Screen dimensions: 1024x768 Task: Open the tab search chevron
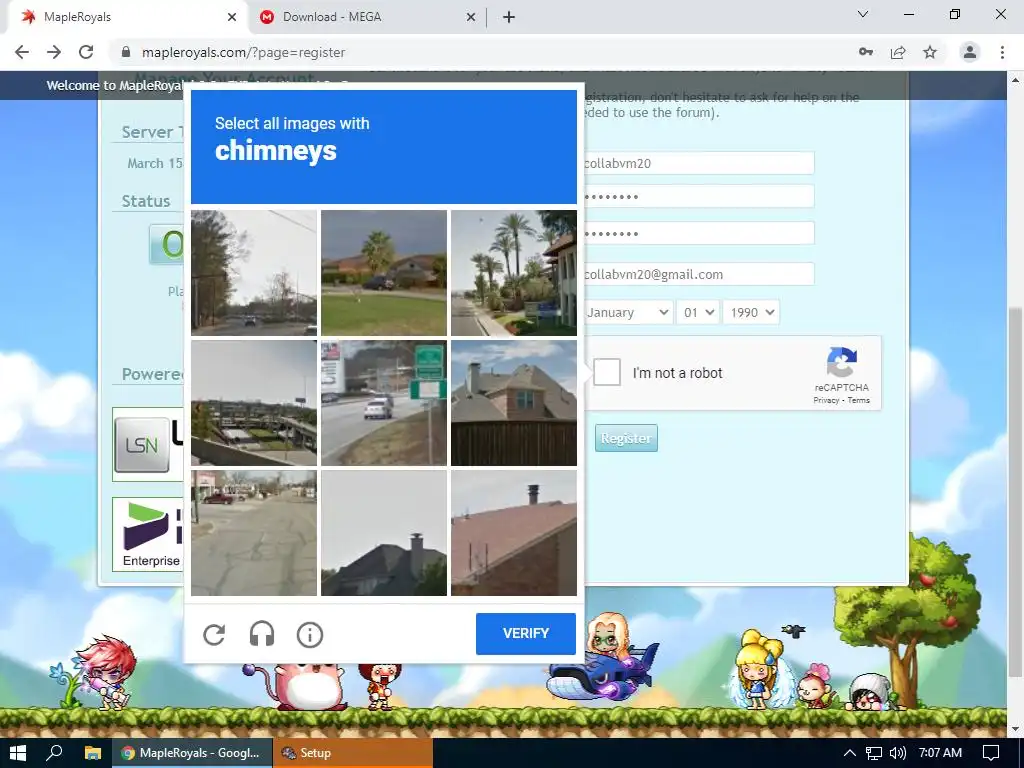click(863, 14)
